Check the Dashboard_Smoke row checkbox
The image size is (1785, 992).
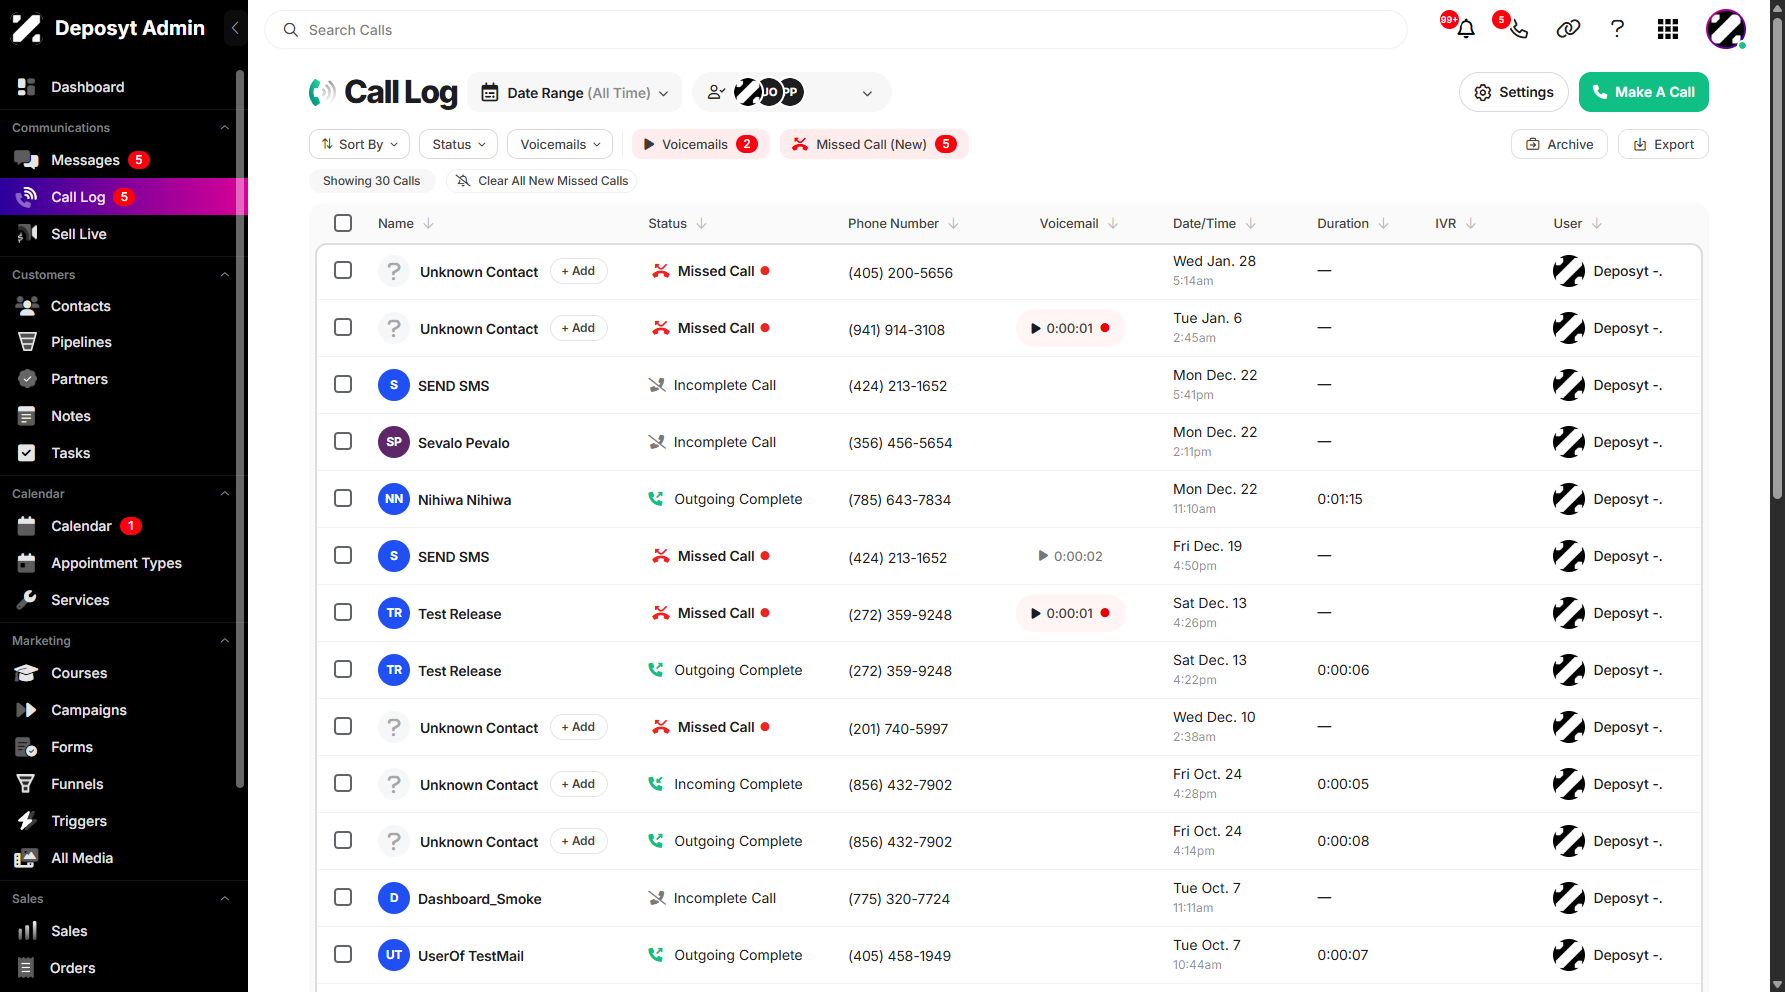pyautogui.click(x=343, y=897)
